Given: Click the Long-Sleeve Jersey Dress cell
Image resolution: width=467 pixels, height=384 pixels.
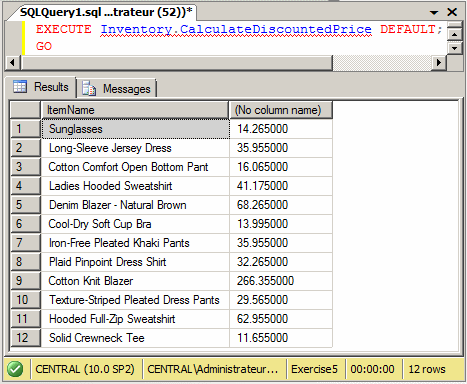Looking at the screenshot, I should point(135,148).
